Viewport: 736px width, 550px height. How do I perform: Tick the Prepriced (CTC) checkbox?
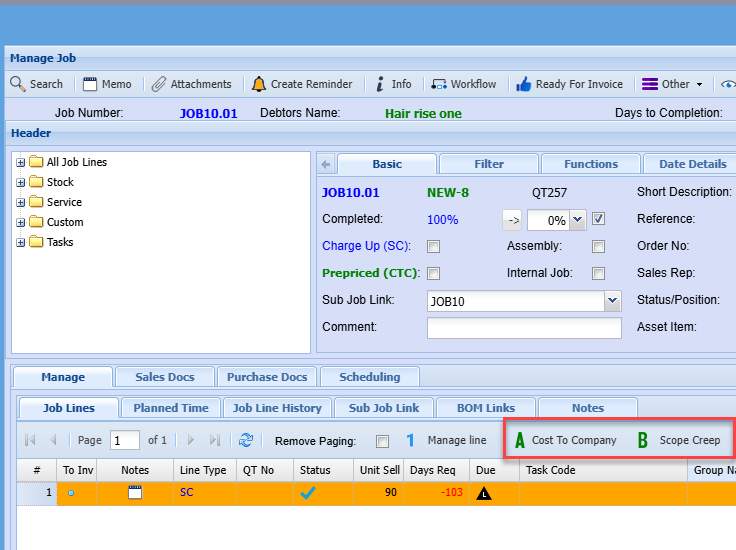pyautogui.click(x=434, y=273)
